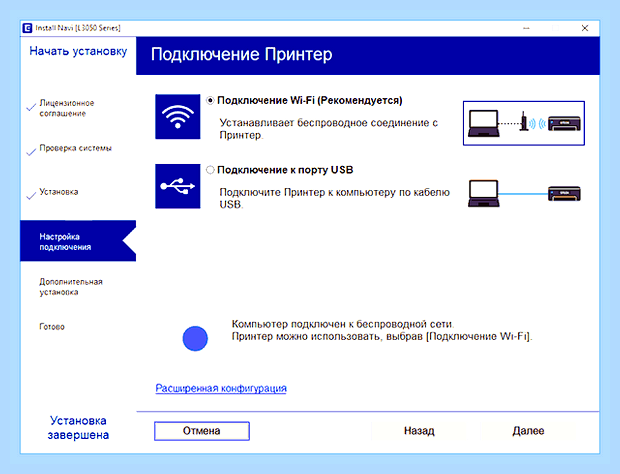Click the USB cable description text
620x474 pixels.
(335, 198)
